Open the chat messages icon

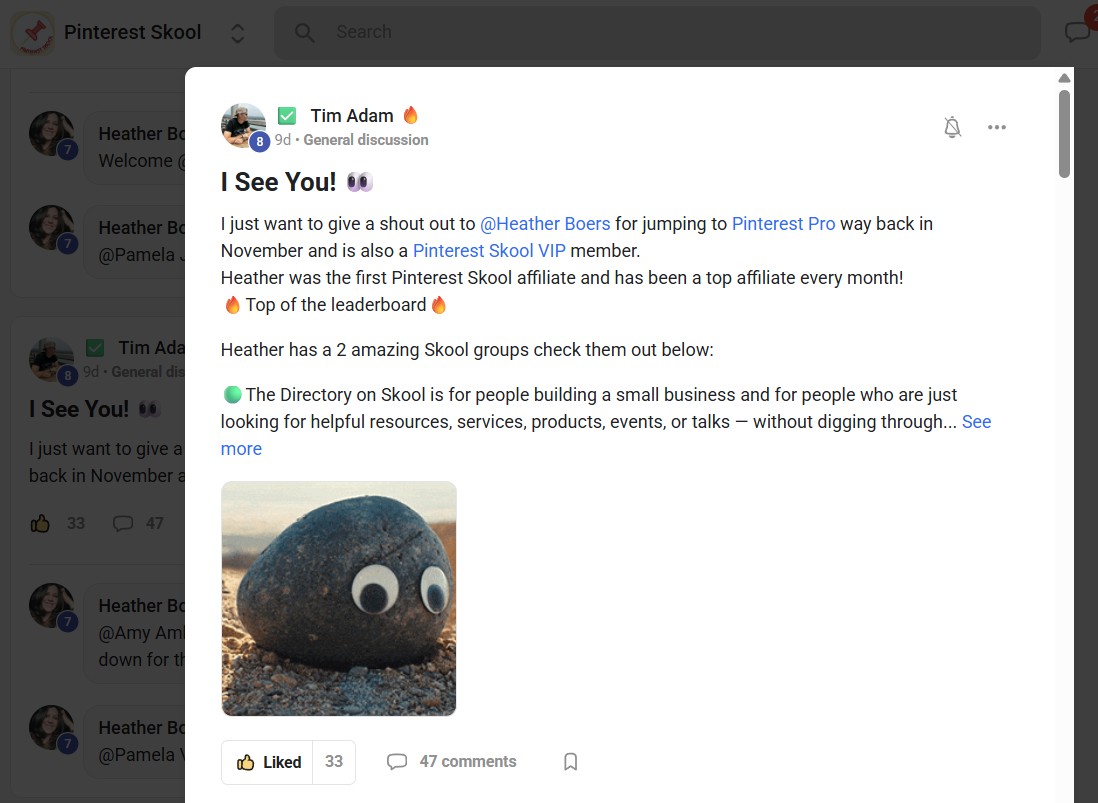[1076, 33]
